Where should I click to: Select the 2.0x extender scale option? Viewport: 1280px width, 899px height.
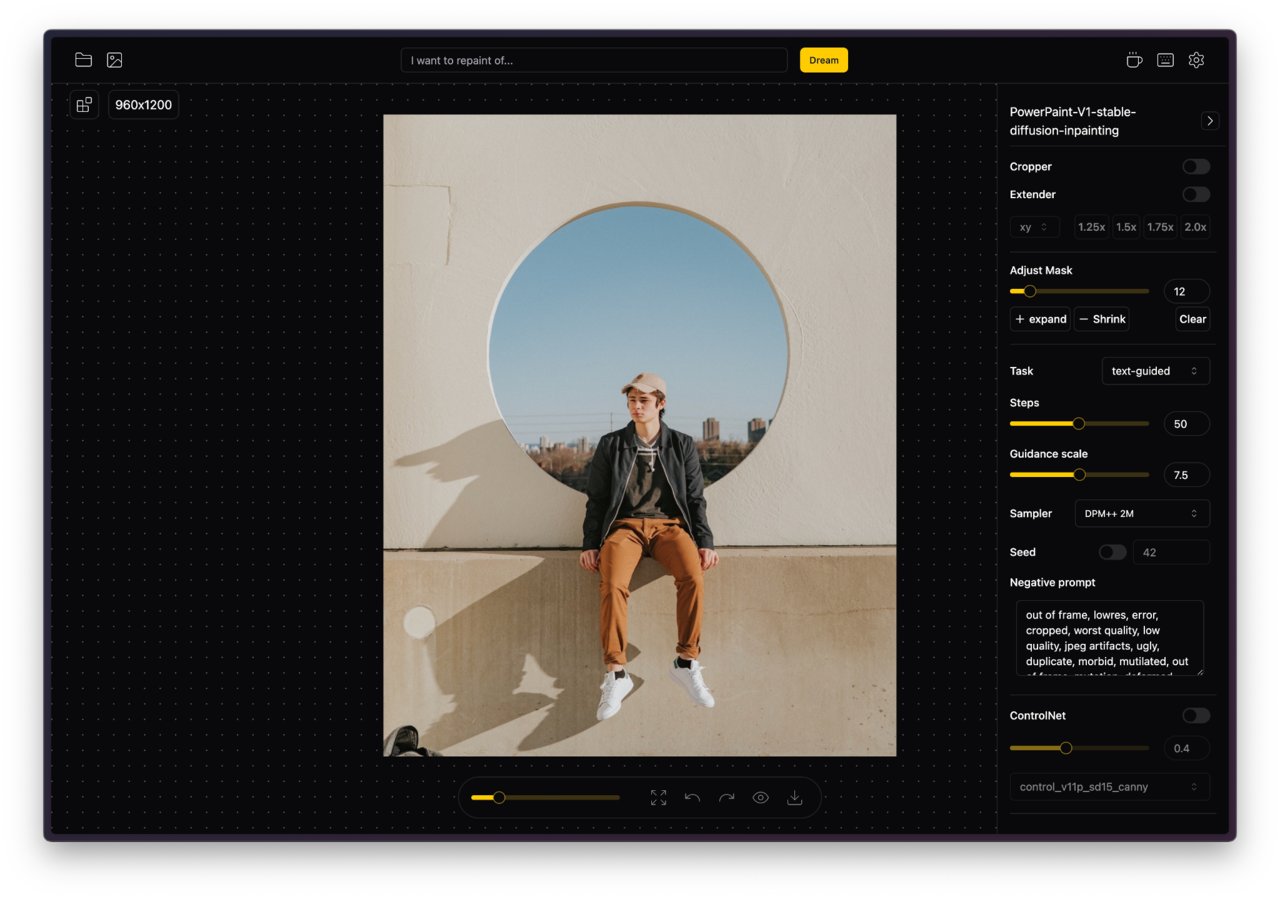pos(1196,227)
